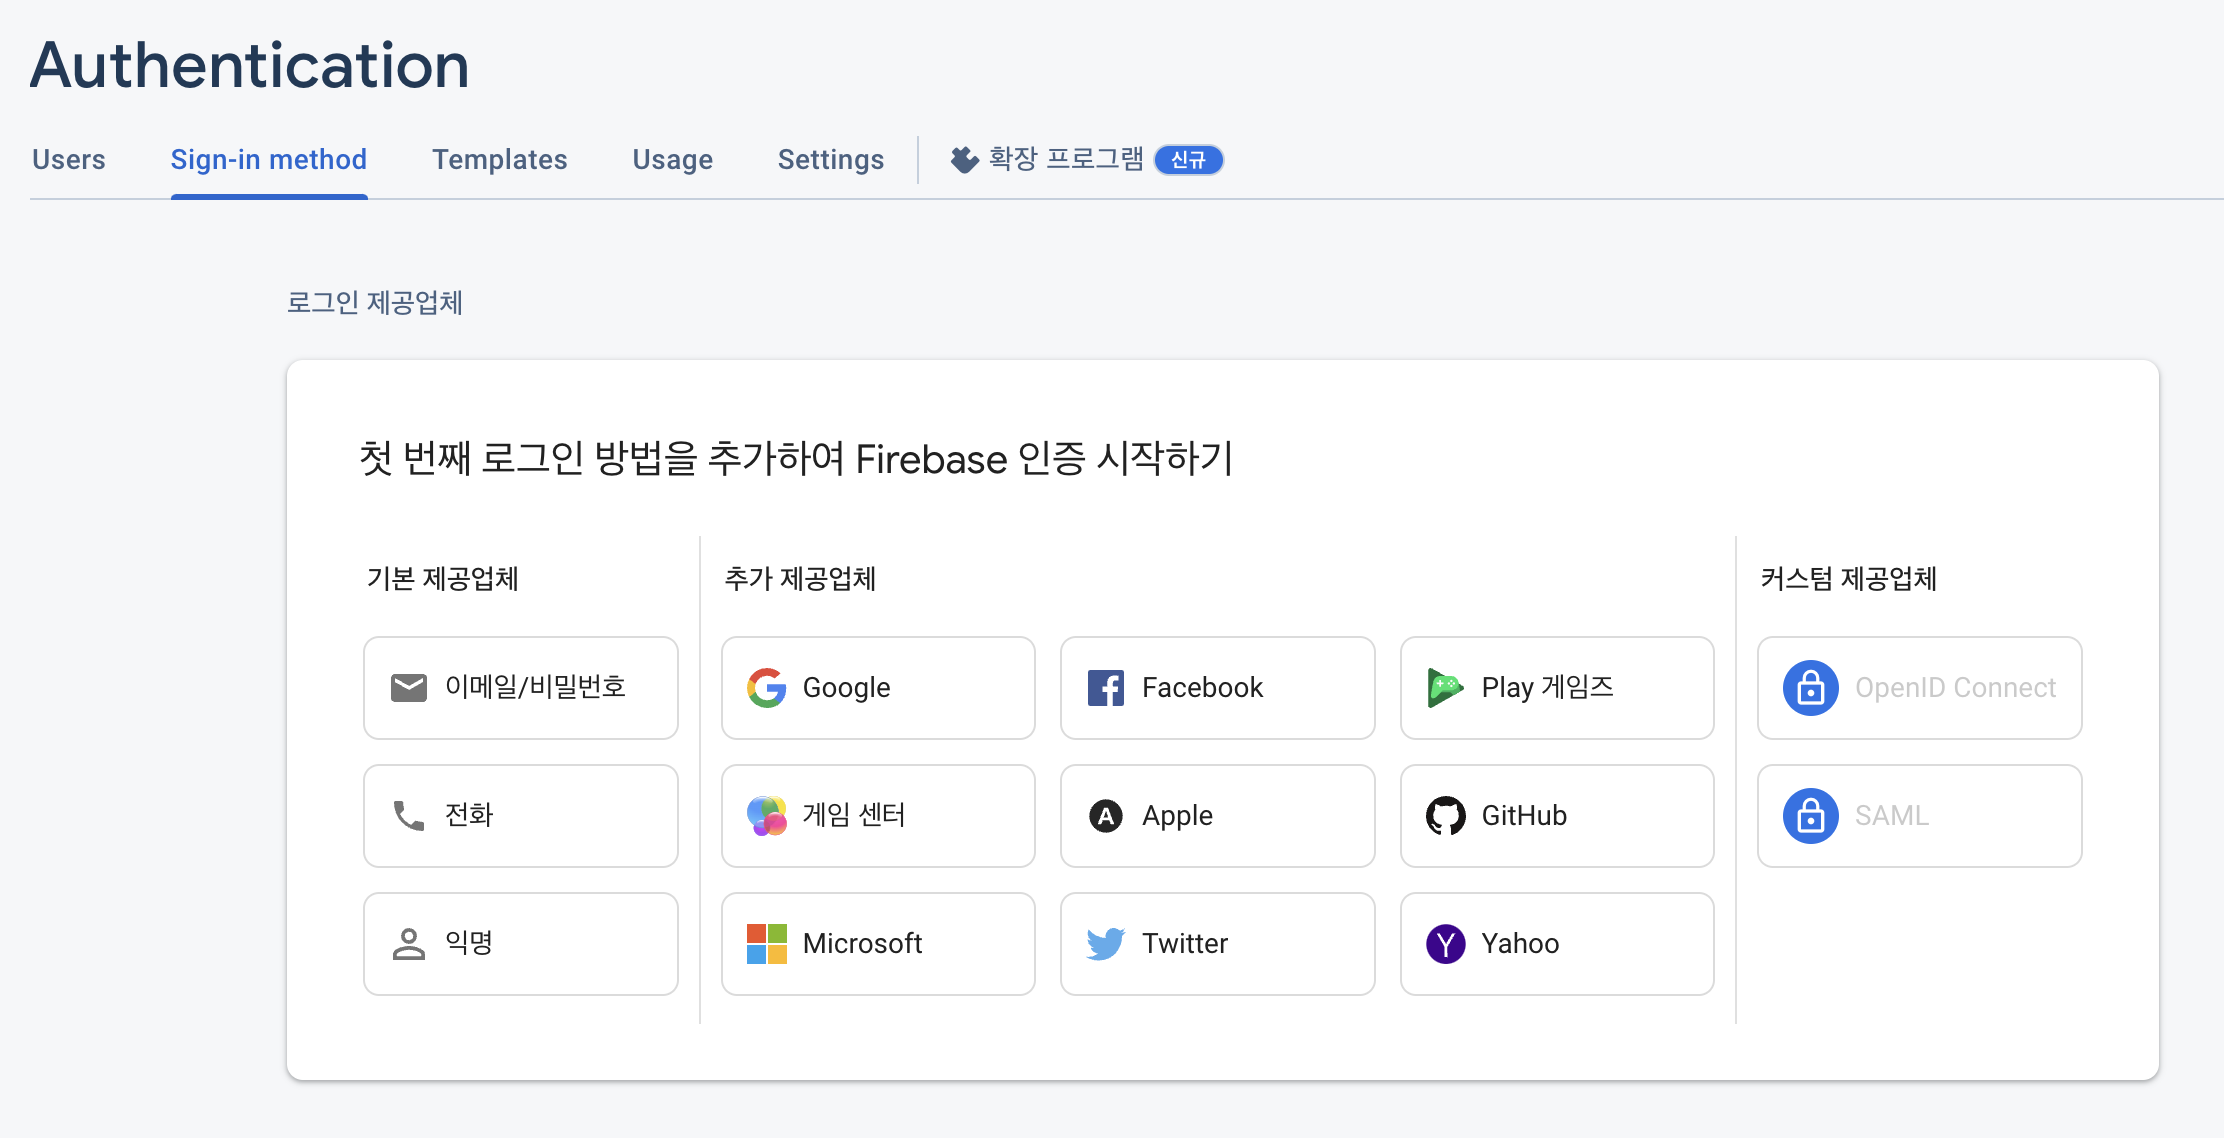Screen dimensions: 2224x1138
Task: Click the 신규 new badge
Action: click(x=1188, y=160)
